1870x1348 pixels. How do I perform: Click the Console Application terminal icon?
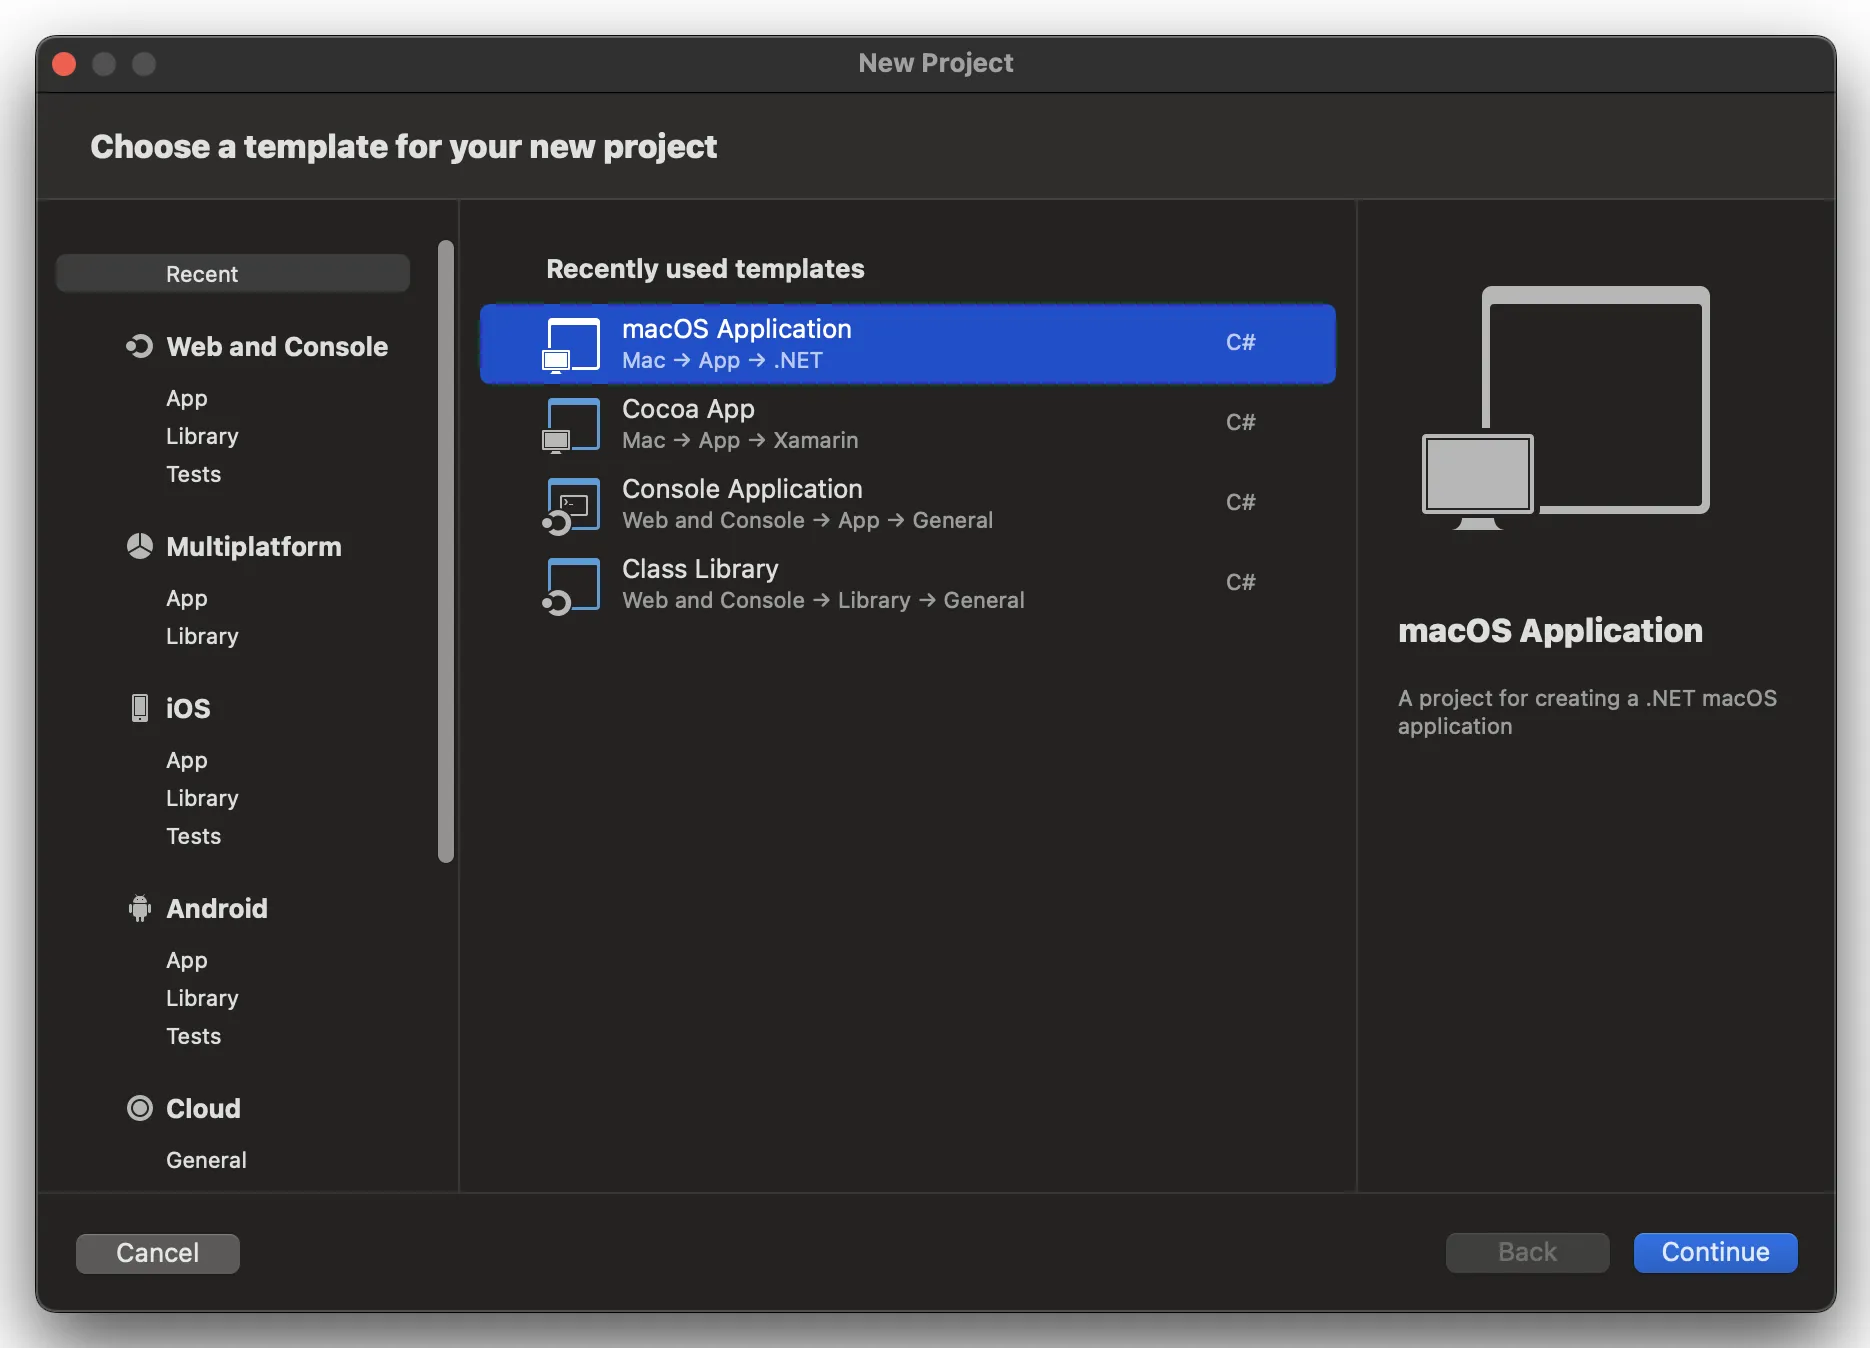coord(570,503)
